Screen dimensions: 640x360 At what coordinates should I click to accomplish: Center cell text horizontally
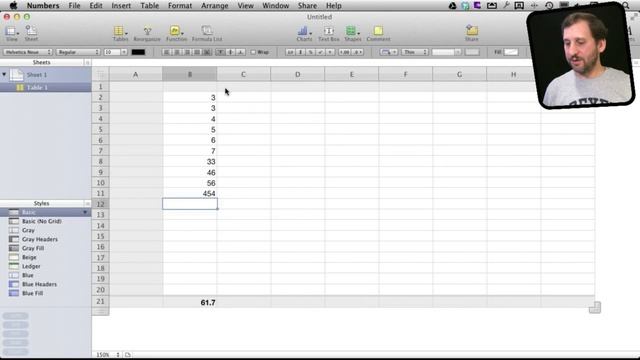[177, 52]
